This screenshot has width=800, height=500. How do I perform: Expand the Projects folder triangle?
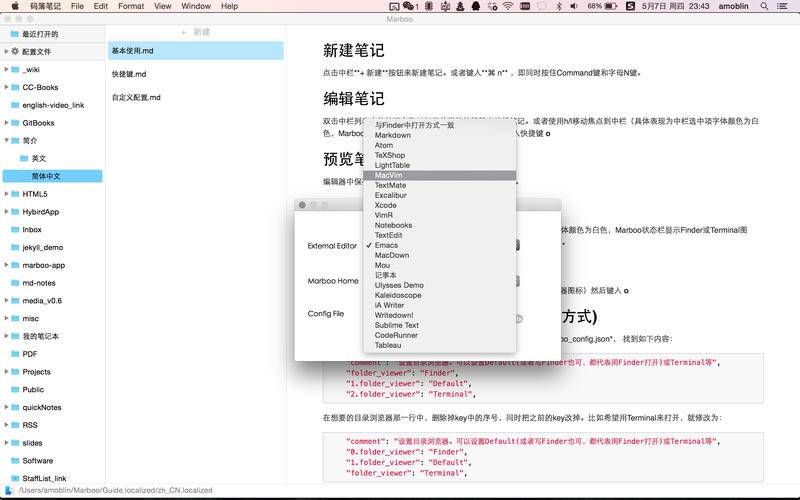pos(6,371)
